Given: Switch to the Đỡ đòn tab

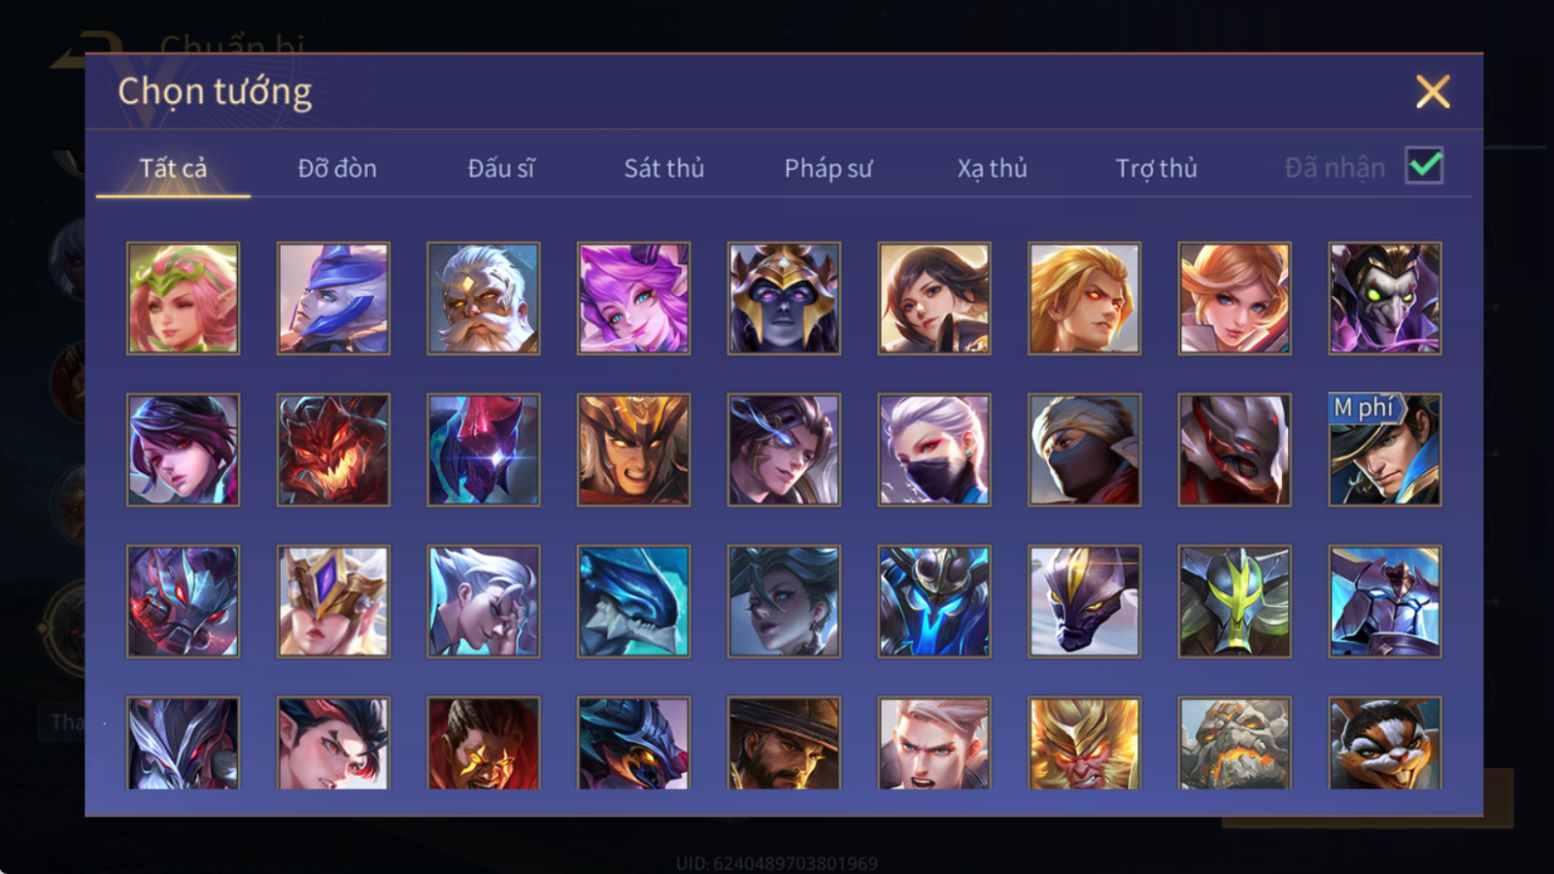Looking at the screenshot, I should pos(337,168).
